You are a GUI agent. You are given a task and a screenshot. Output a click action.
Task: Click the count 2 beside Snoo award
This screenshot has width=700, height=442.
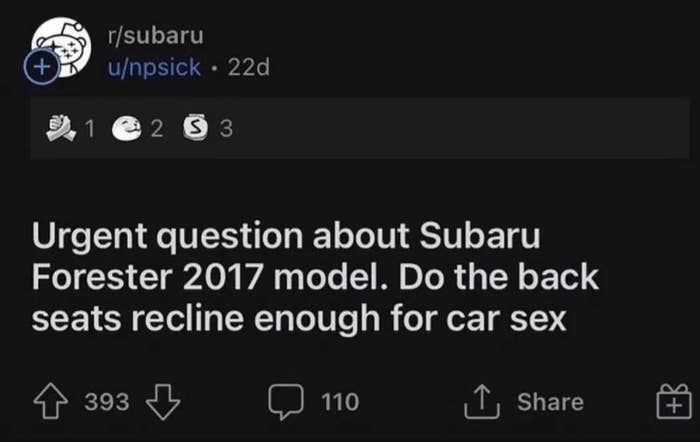click(x=155, y=128)
